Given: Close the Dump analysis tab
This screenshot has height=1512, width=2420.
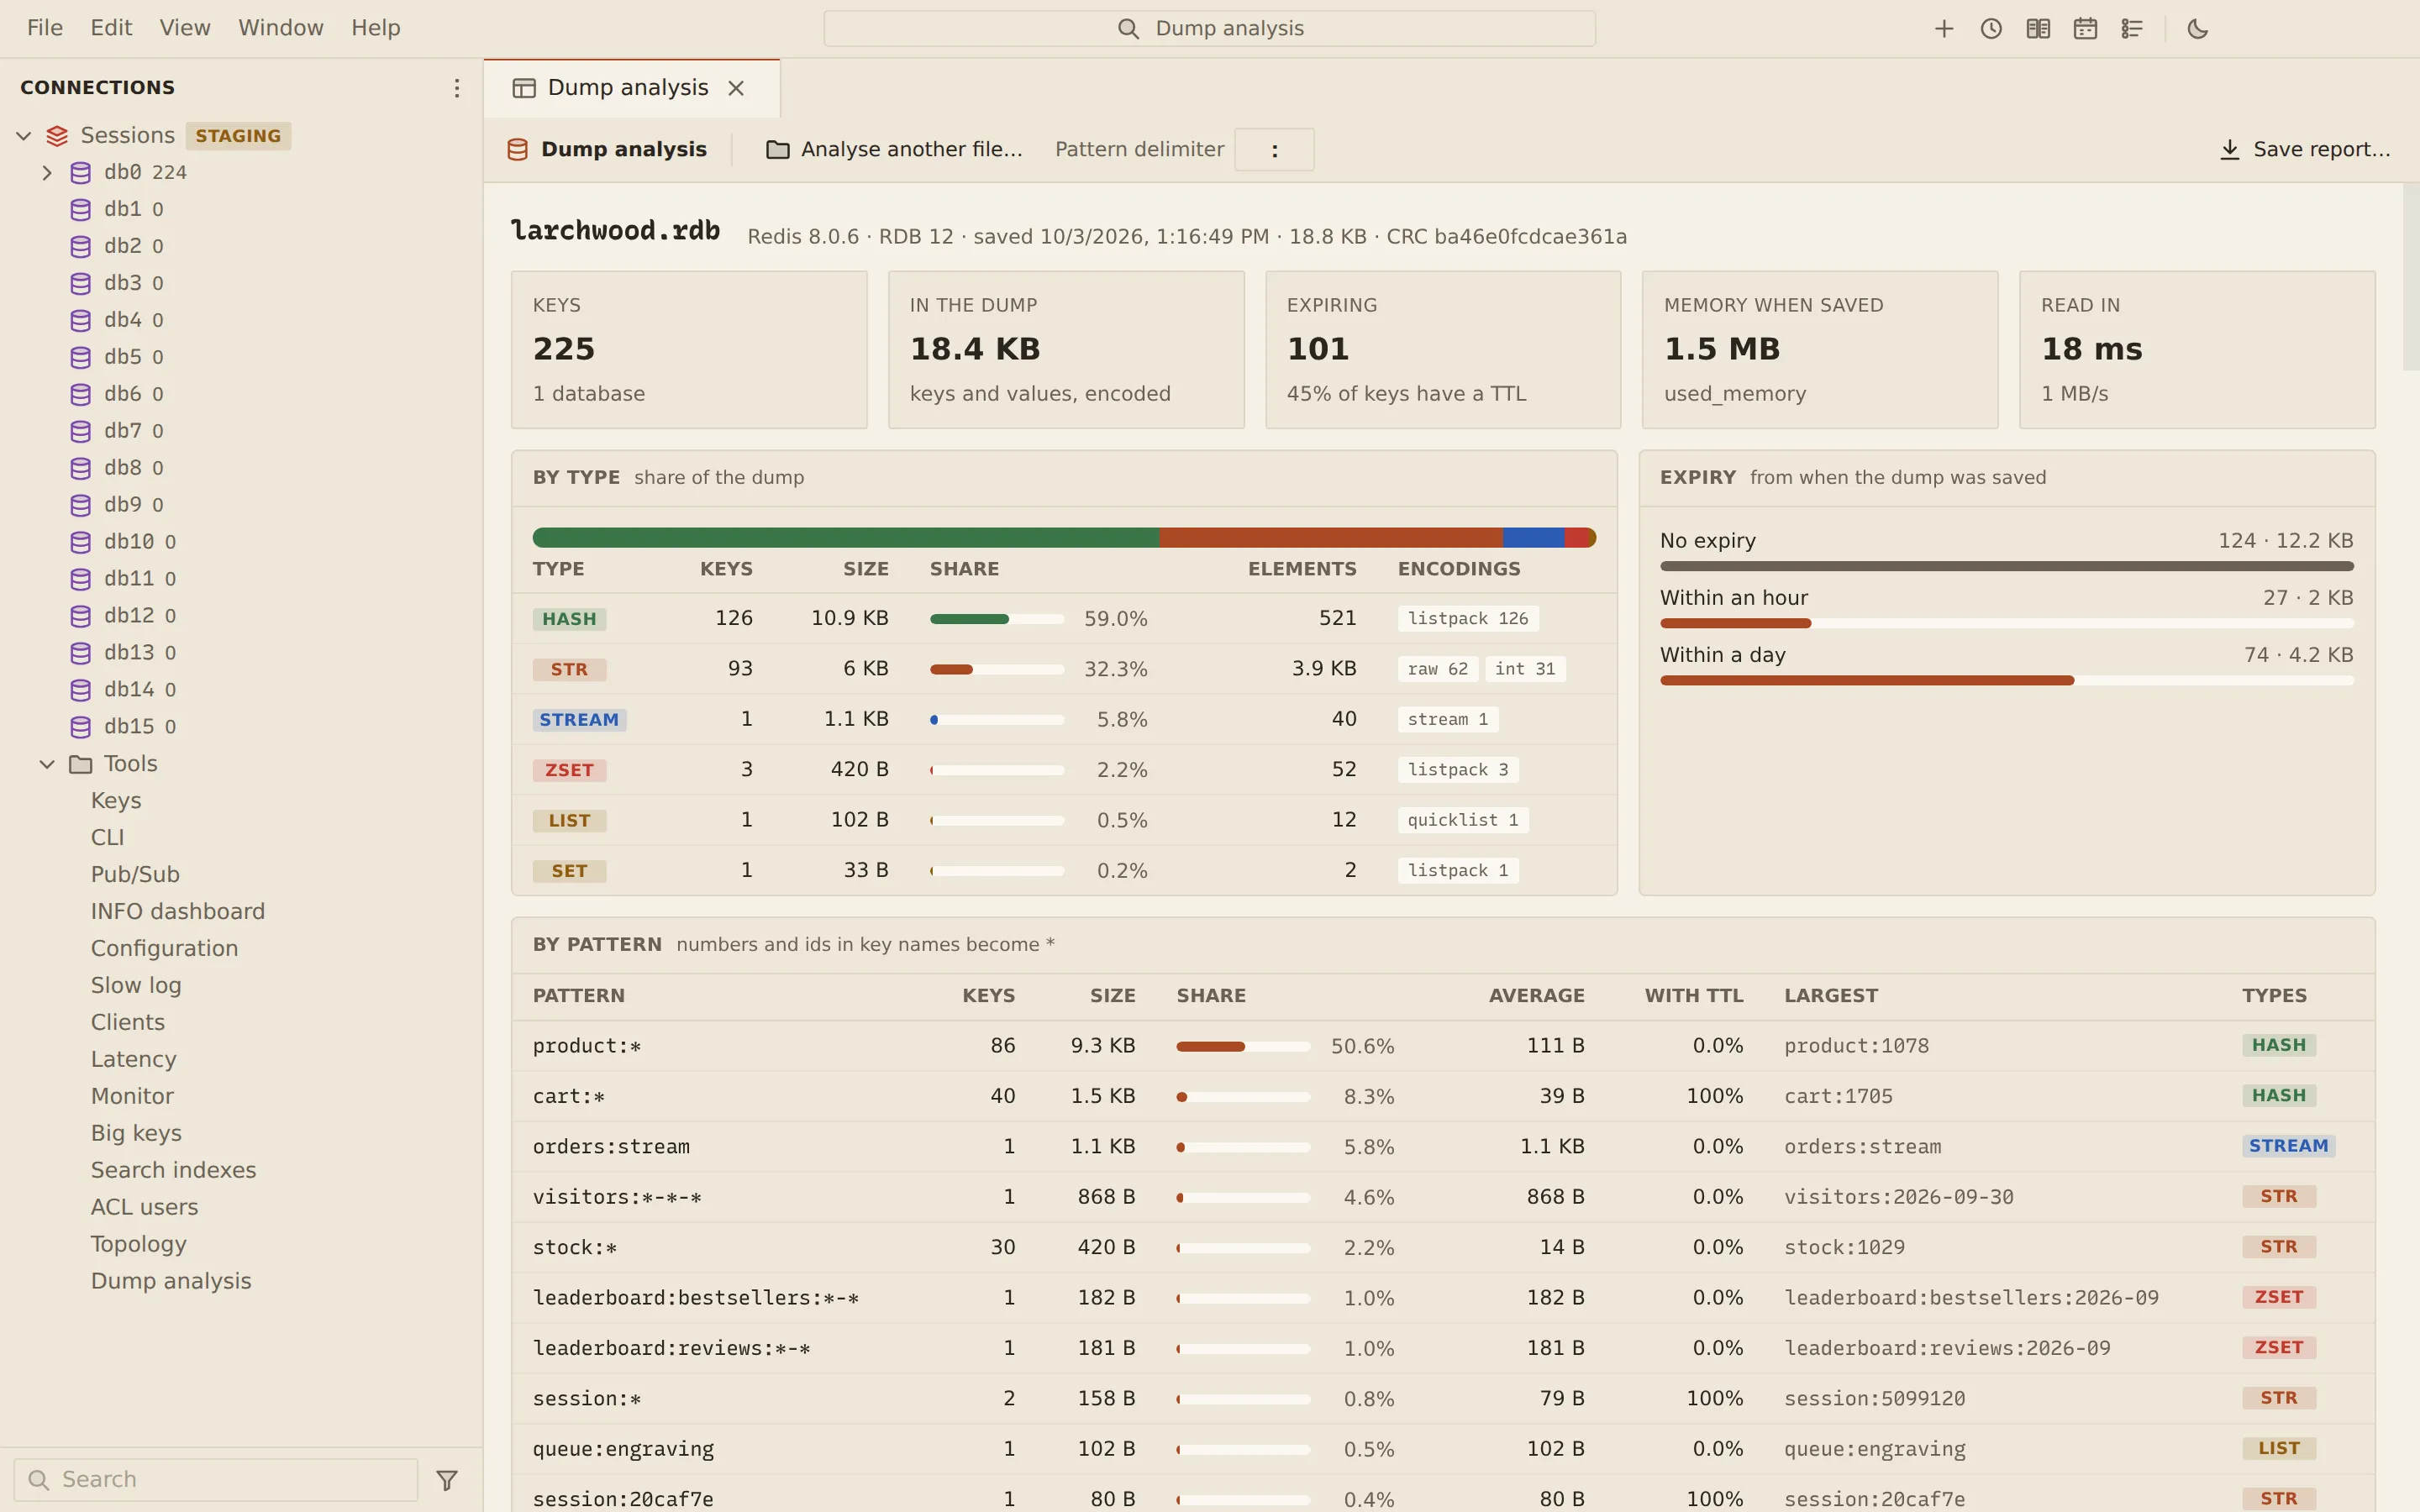Looking at the screenshot, I should click(x=736, y=88).
